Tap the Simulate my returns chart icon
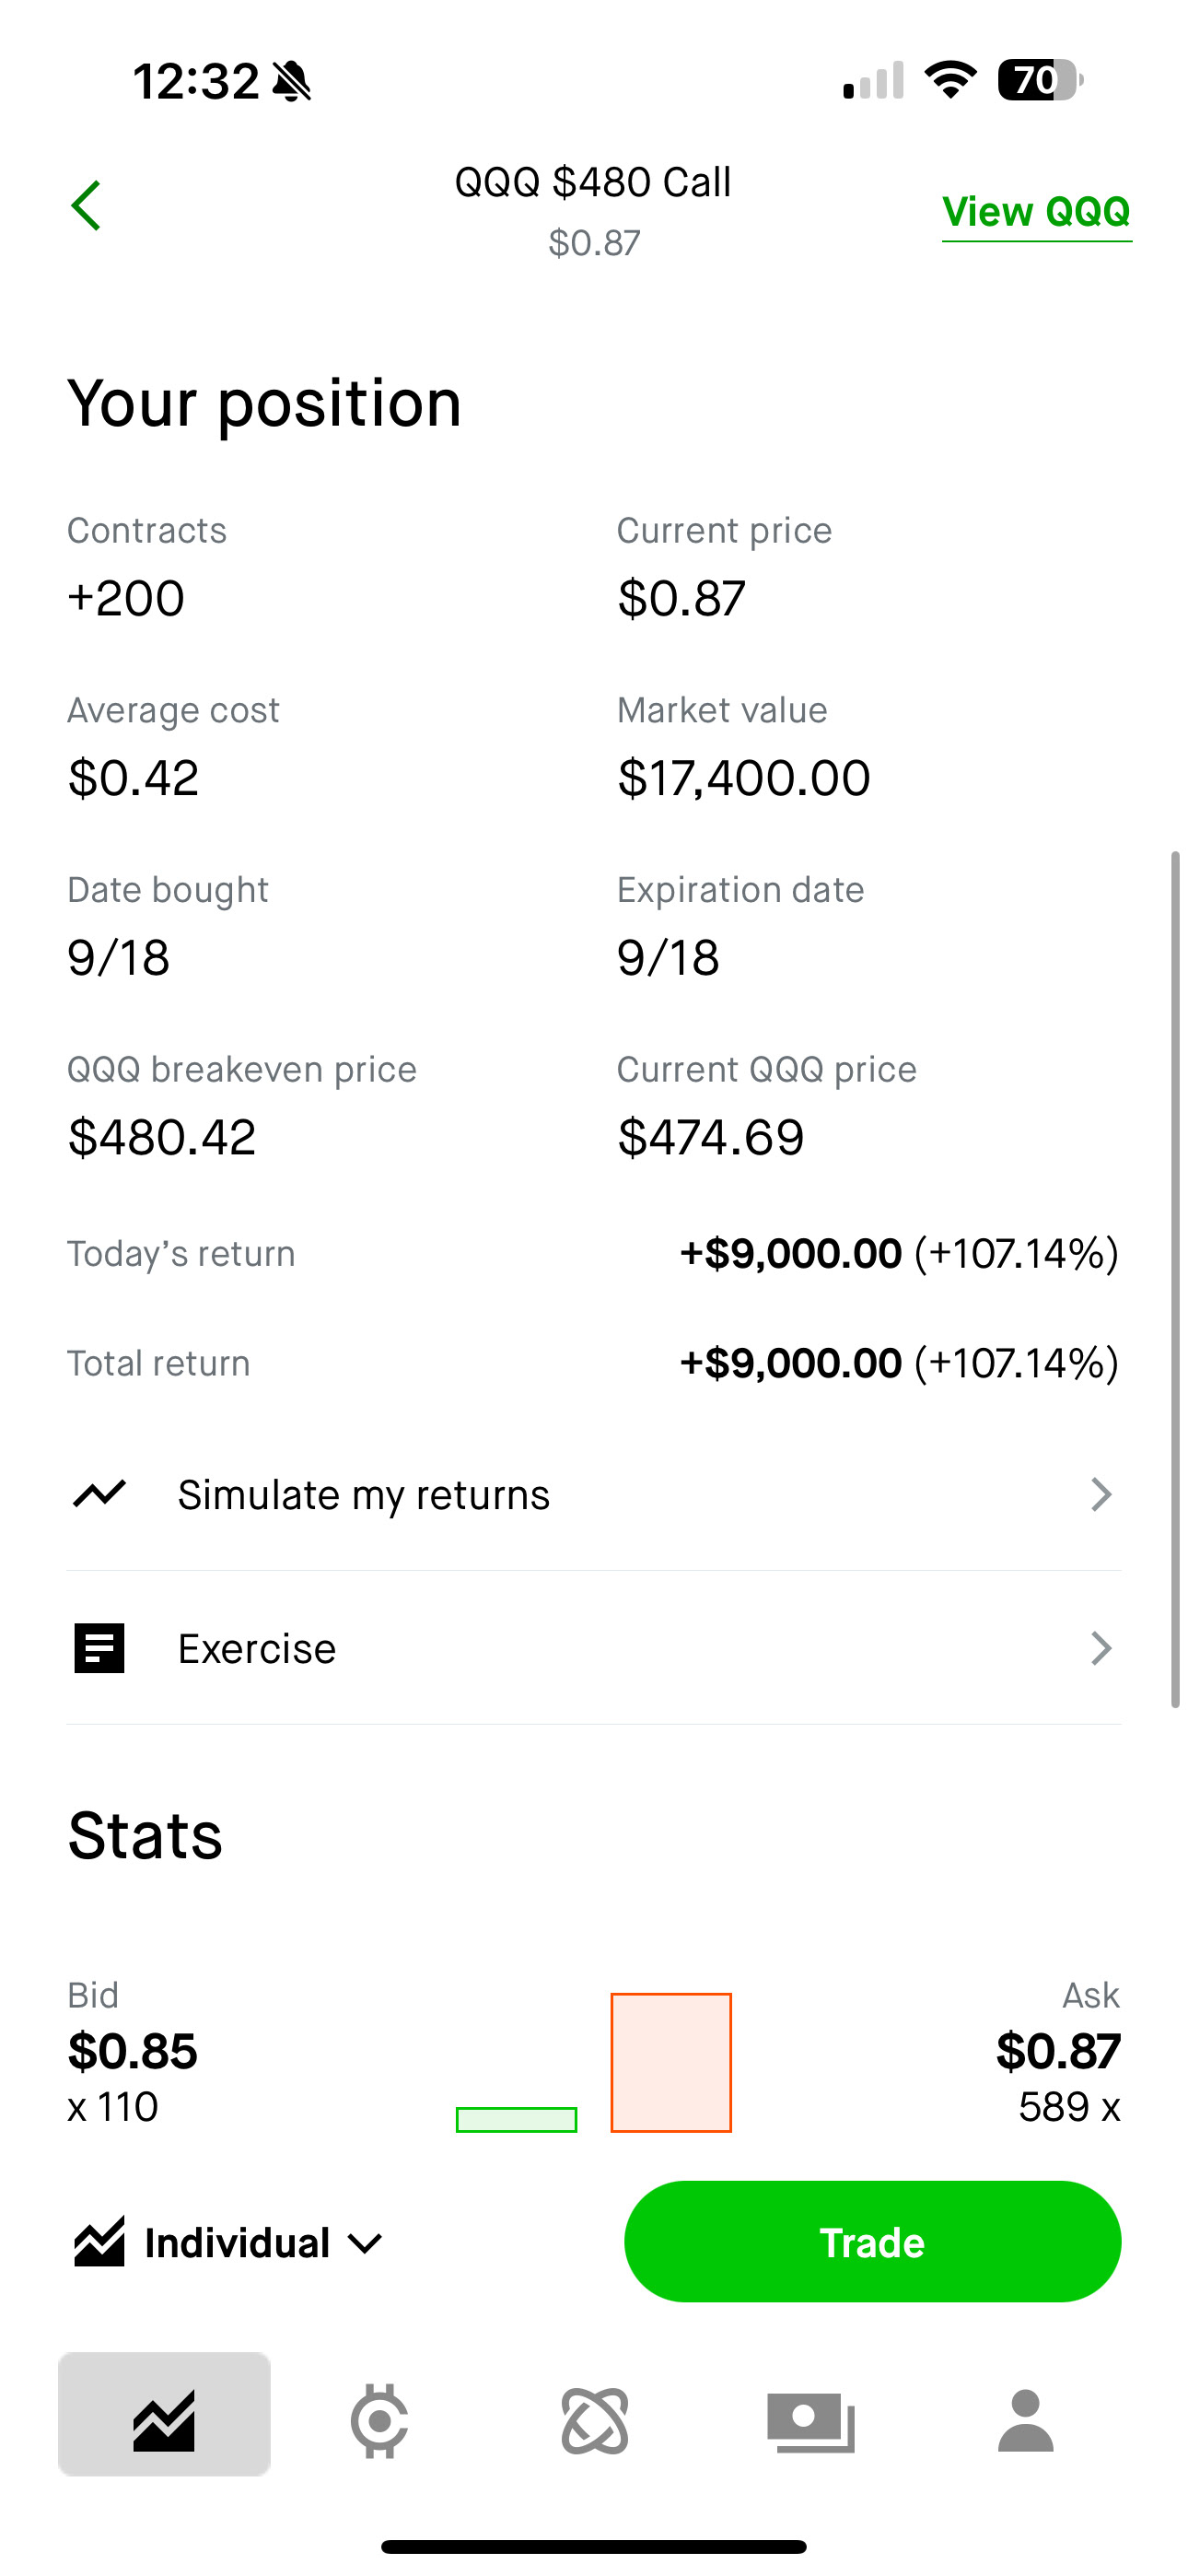The width and height of the screenshot is (1188, 2576). 99,1494
